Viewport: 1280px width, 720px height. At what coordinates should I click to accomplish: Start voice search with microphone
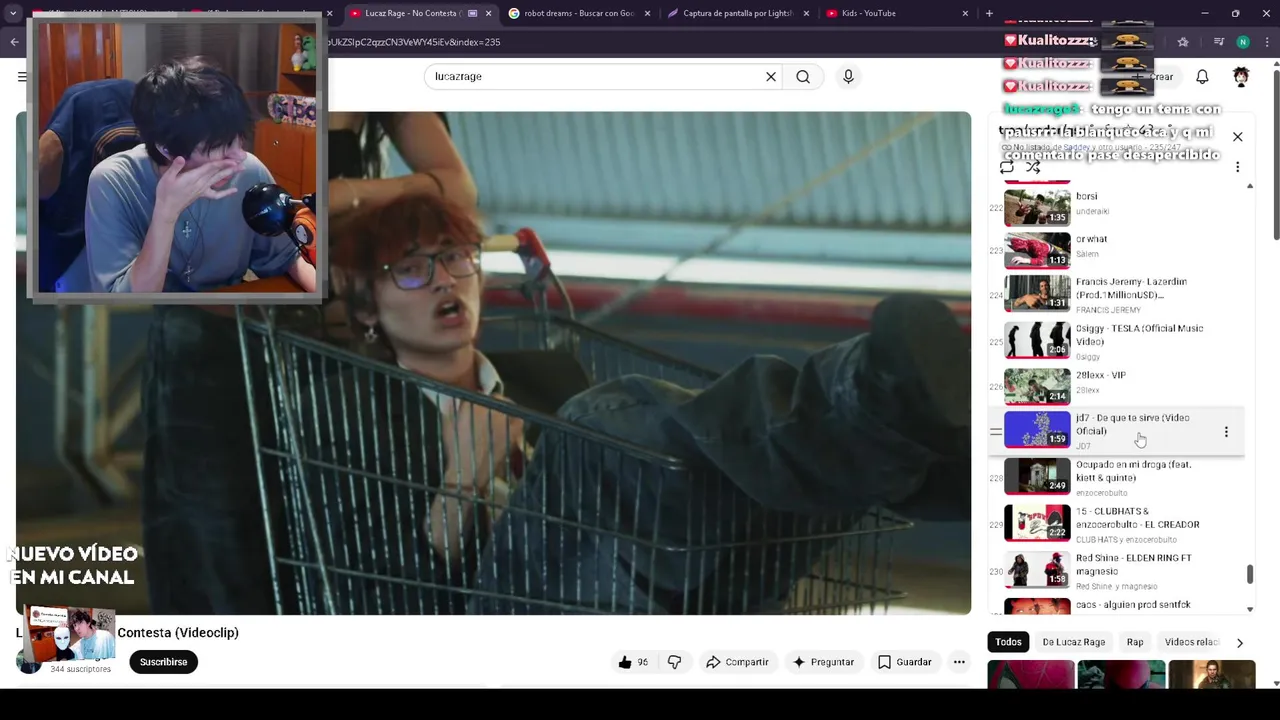pyautogui.click(x=848, y=77)
